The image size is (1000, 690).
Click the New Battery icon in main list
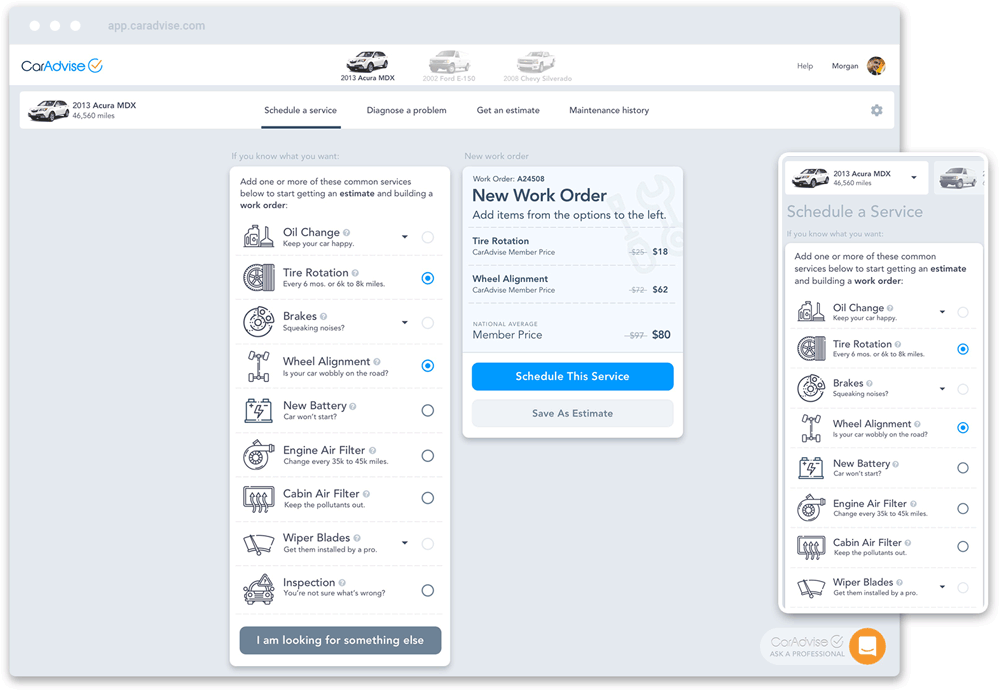258,411
